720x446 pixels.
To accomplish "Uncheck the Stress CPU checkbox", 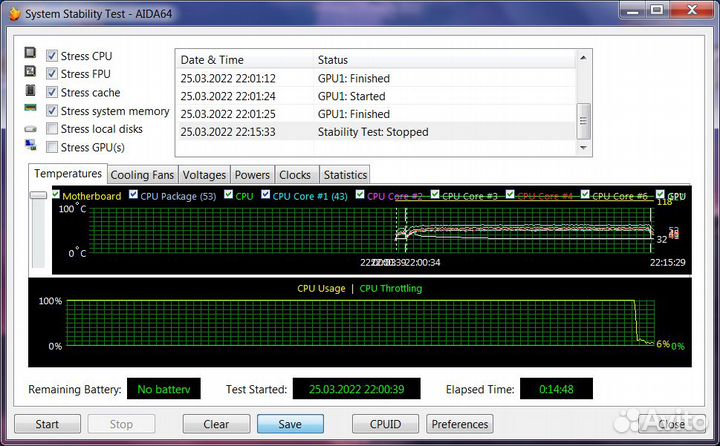I will [52, 56].
